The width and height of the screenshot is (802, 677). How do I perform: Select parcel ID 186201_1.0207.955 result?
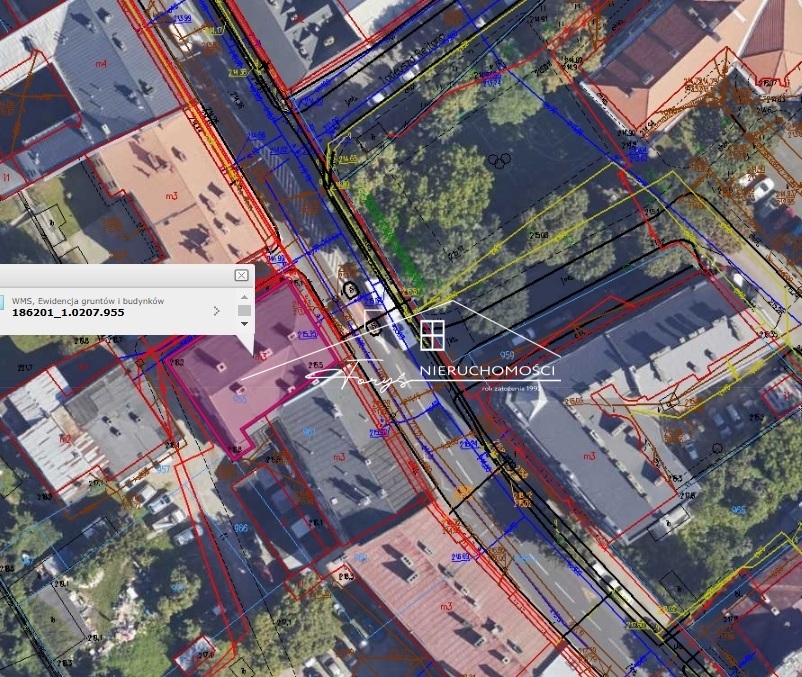(68, 312)
